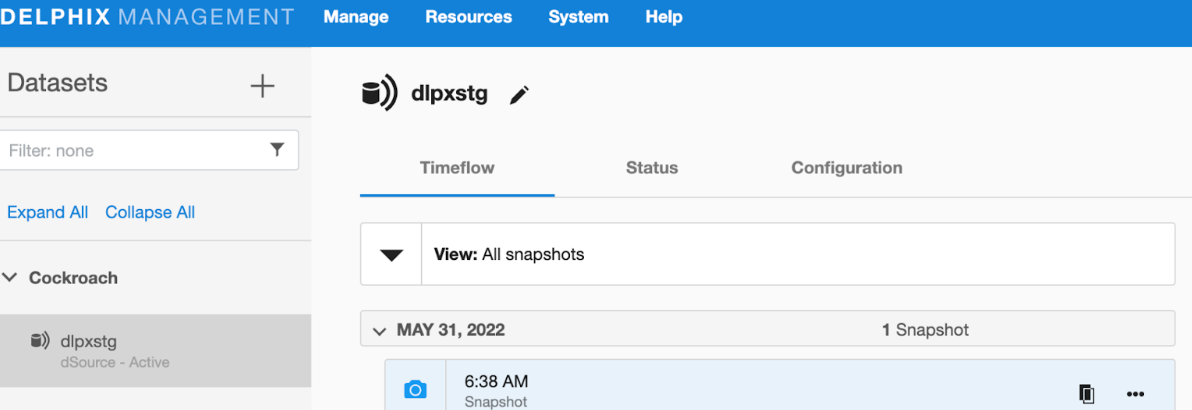Screen dimensions: 1192x410
Task: Click the pencil icon to rename dlpxstg
Action: [519, 95]
